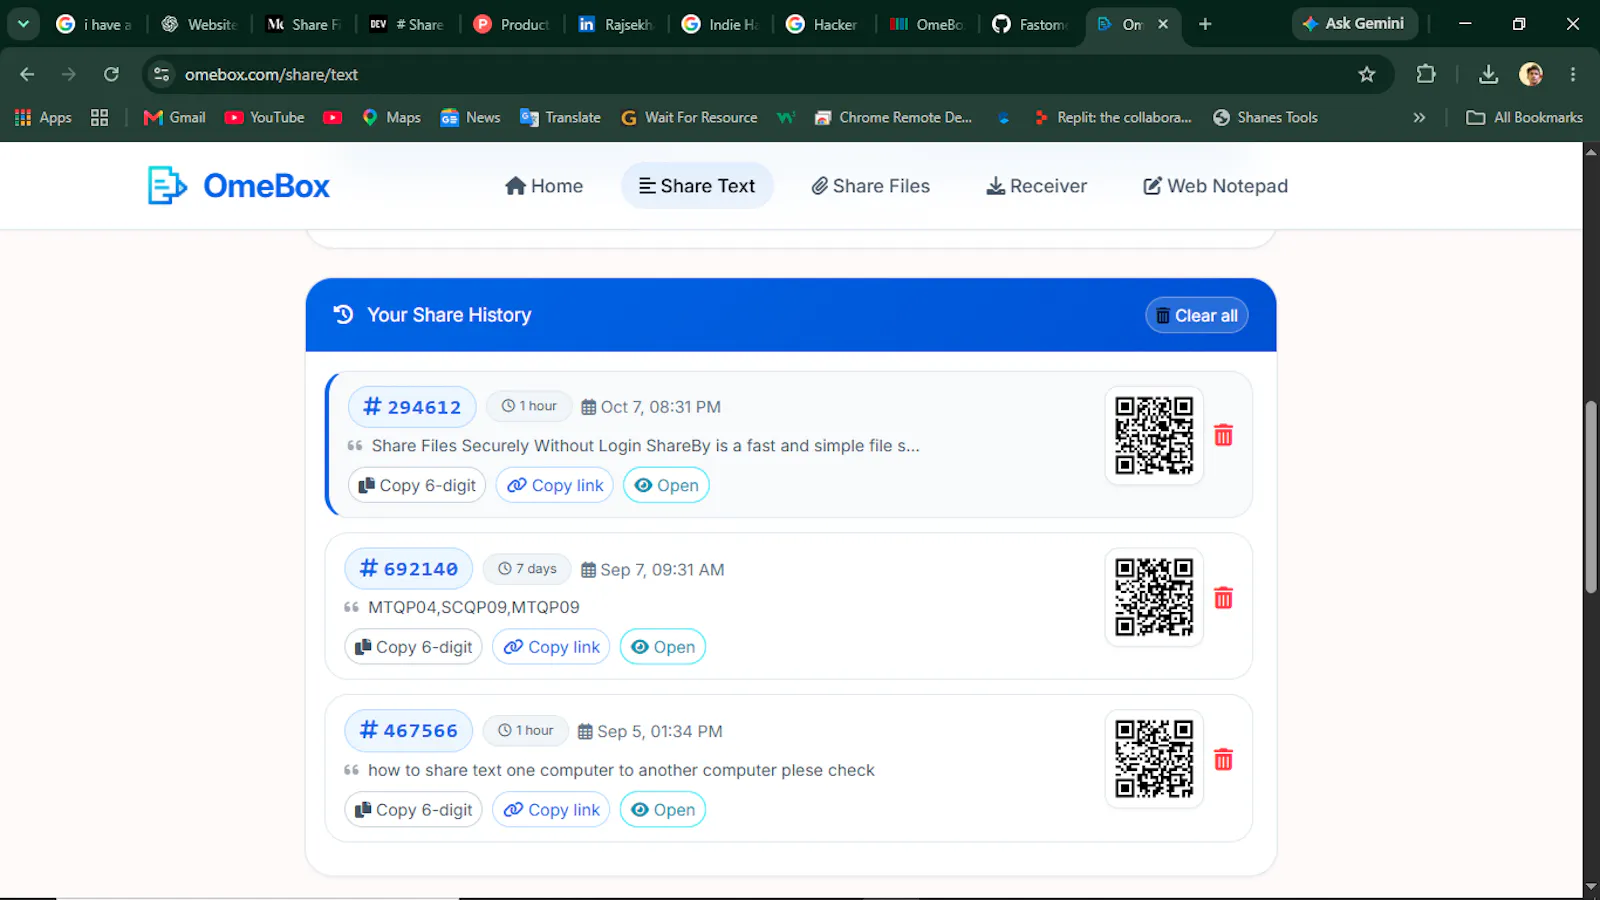Delete the 294612 share entry

point(1223,435)
